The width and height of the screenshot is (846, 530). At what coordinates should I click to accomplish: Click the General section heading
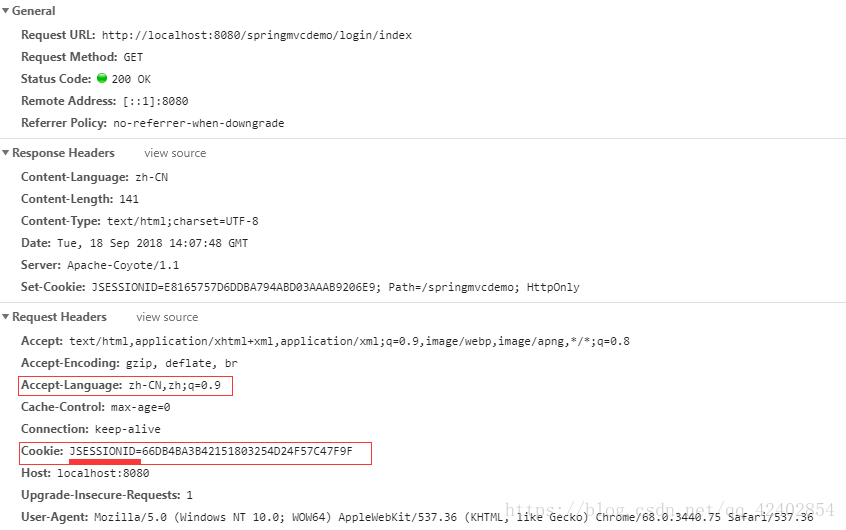(33, 11)
